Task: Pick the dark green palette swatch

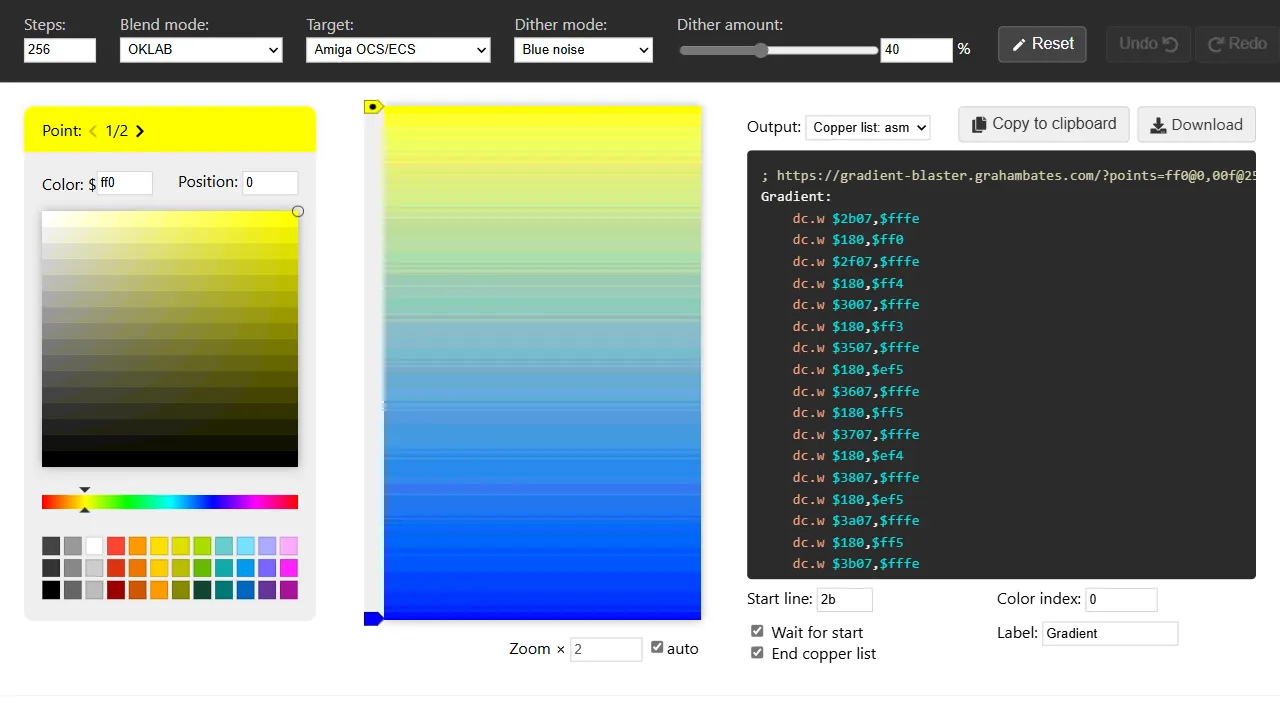Action: (x=202, y=590)
